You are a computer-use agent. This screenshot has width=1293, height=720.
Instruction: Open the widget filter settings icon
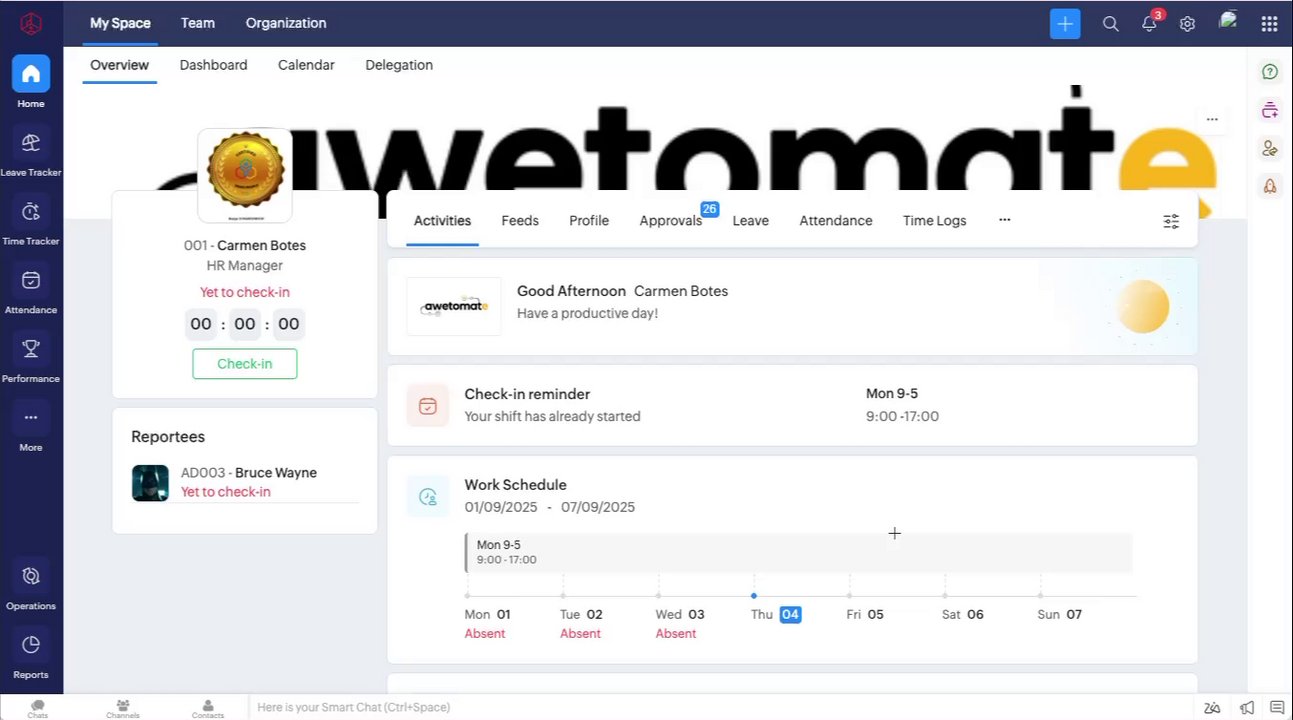(x=1171, y=221)
